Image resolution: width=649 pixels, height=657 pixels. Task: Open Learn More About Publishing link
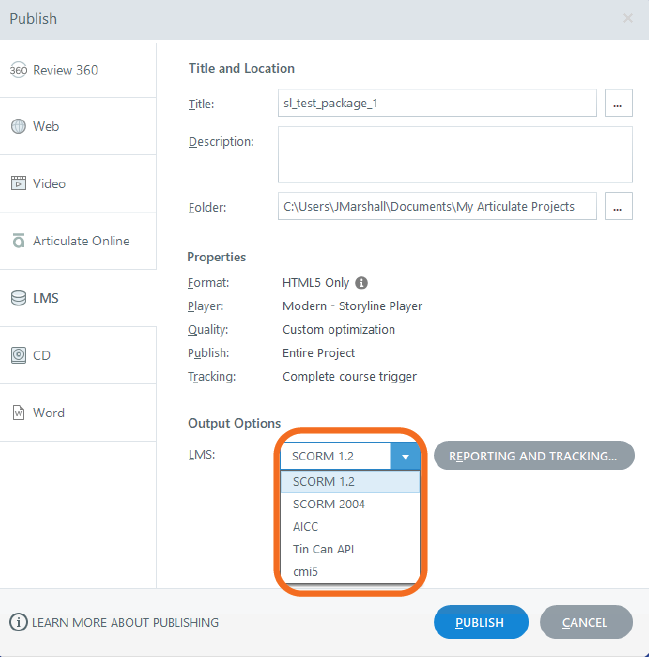pyautogui.click(x=125, y=622)
